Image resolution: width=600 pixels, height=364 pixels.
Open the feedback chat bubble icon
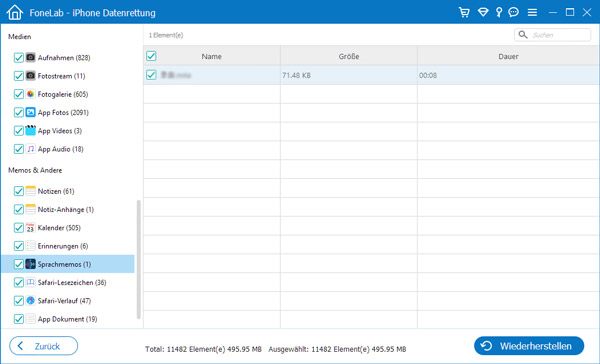coord(514,12)
